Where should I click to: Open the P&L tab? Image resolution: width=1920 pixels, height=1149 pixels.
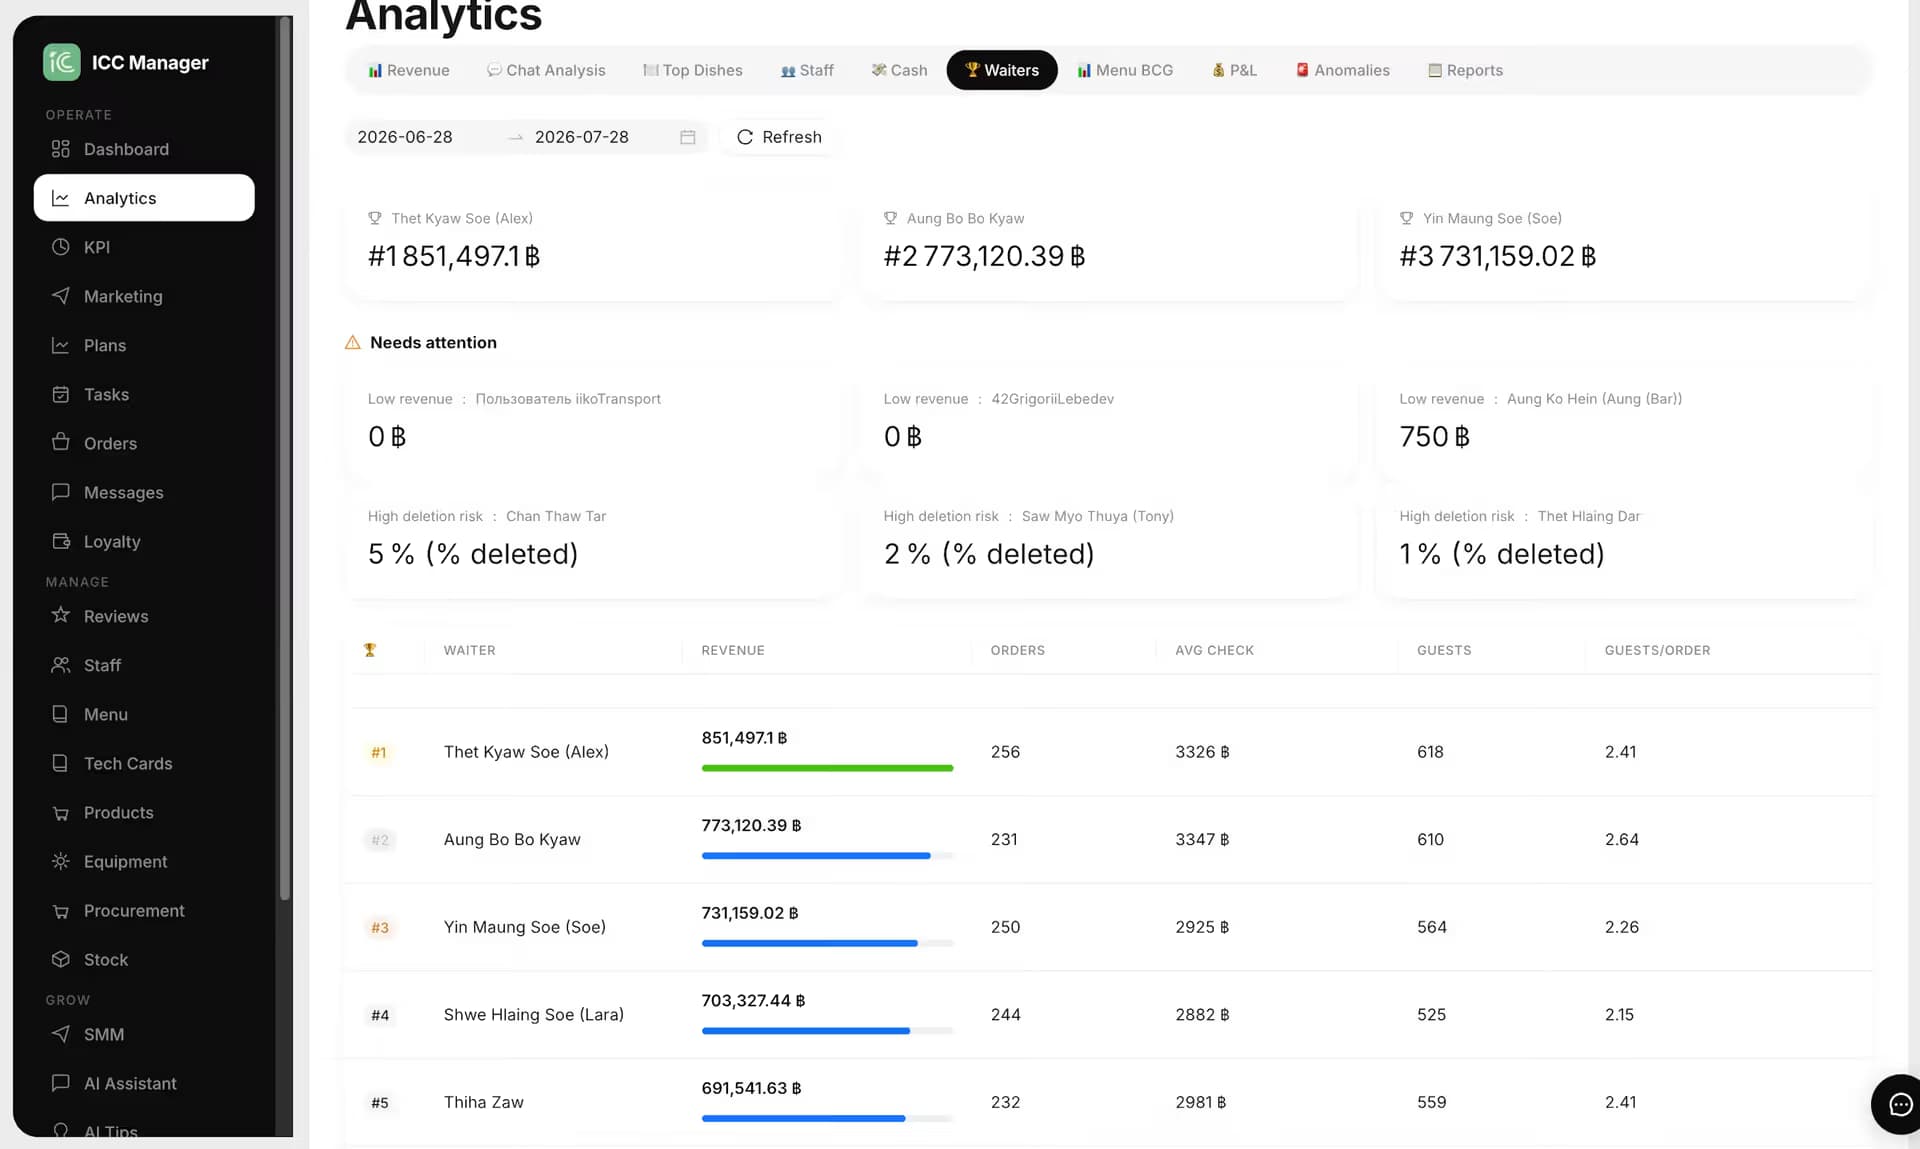pos(1234,70)
